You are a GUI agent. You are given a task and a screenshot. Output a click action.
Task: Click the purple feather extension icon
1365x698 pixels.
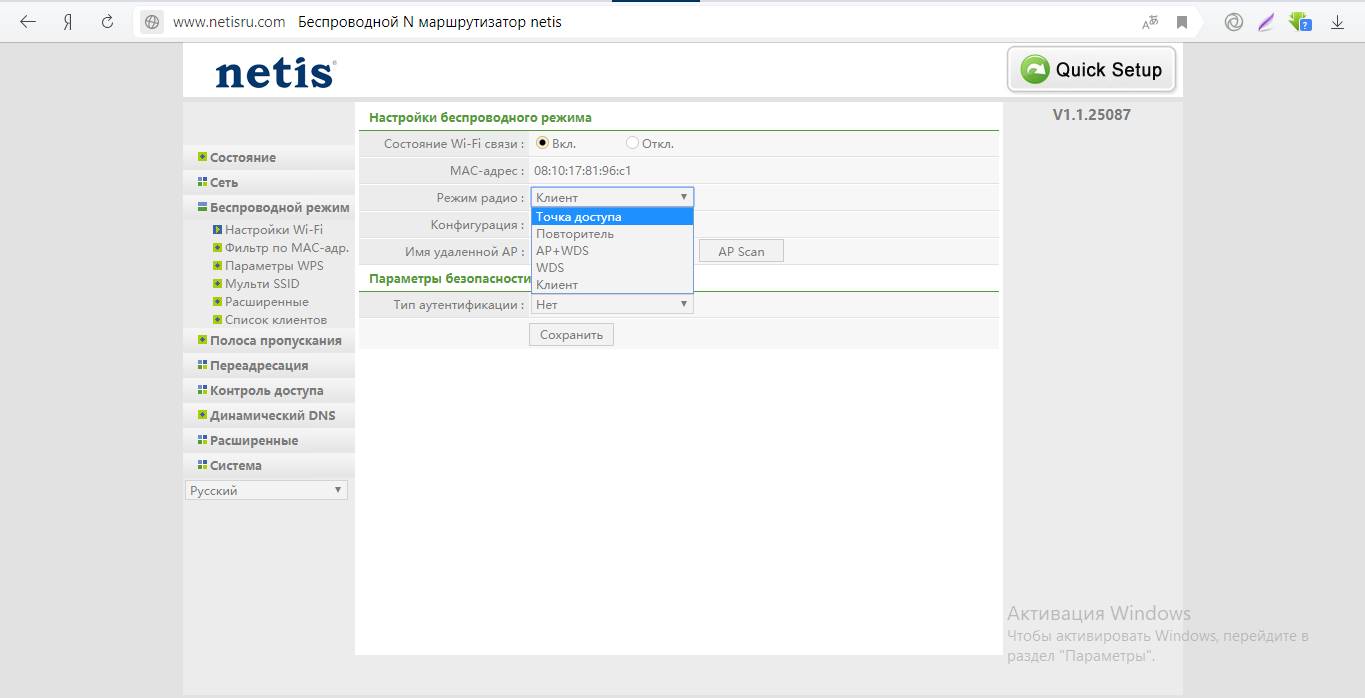coord(1266,22)
